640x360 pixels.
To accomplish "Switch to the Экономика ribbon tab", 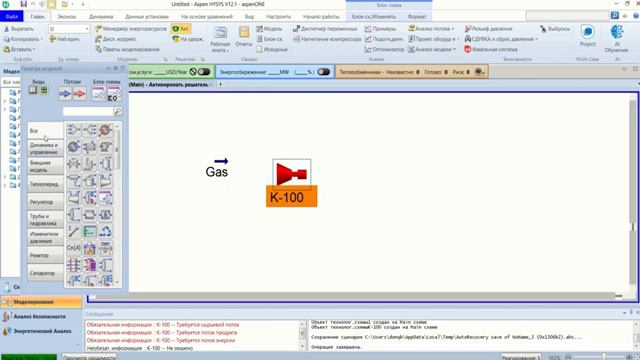I will 67,17.
